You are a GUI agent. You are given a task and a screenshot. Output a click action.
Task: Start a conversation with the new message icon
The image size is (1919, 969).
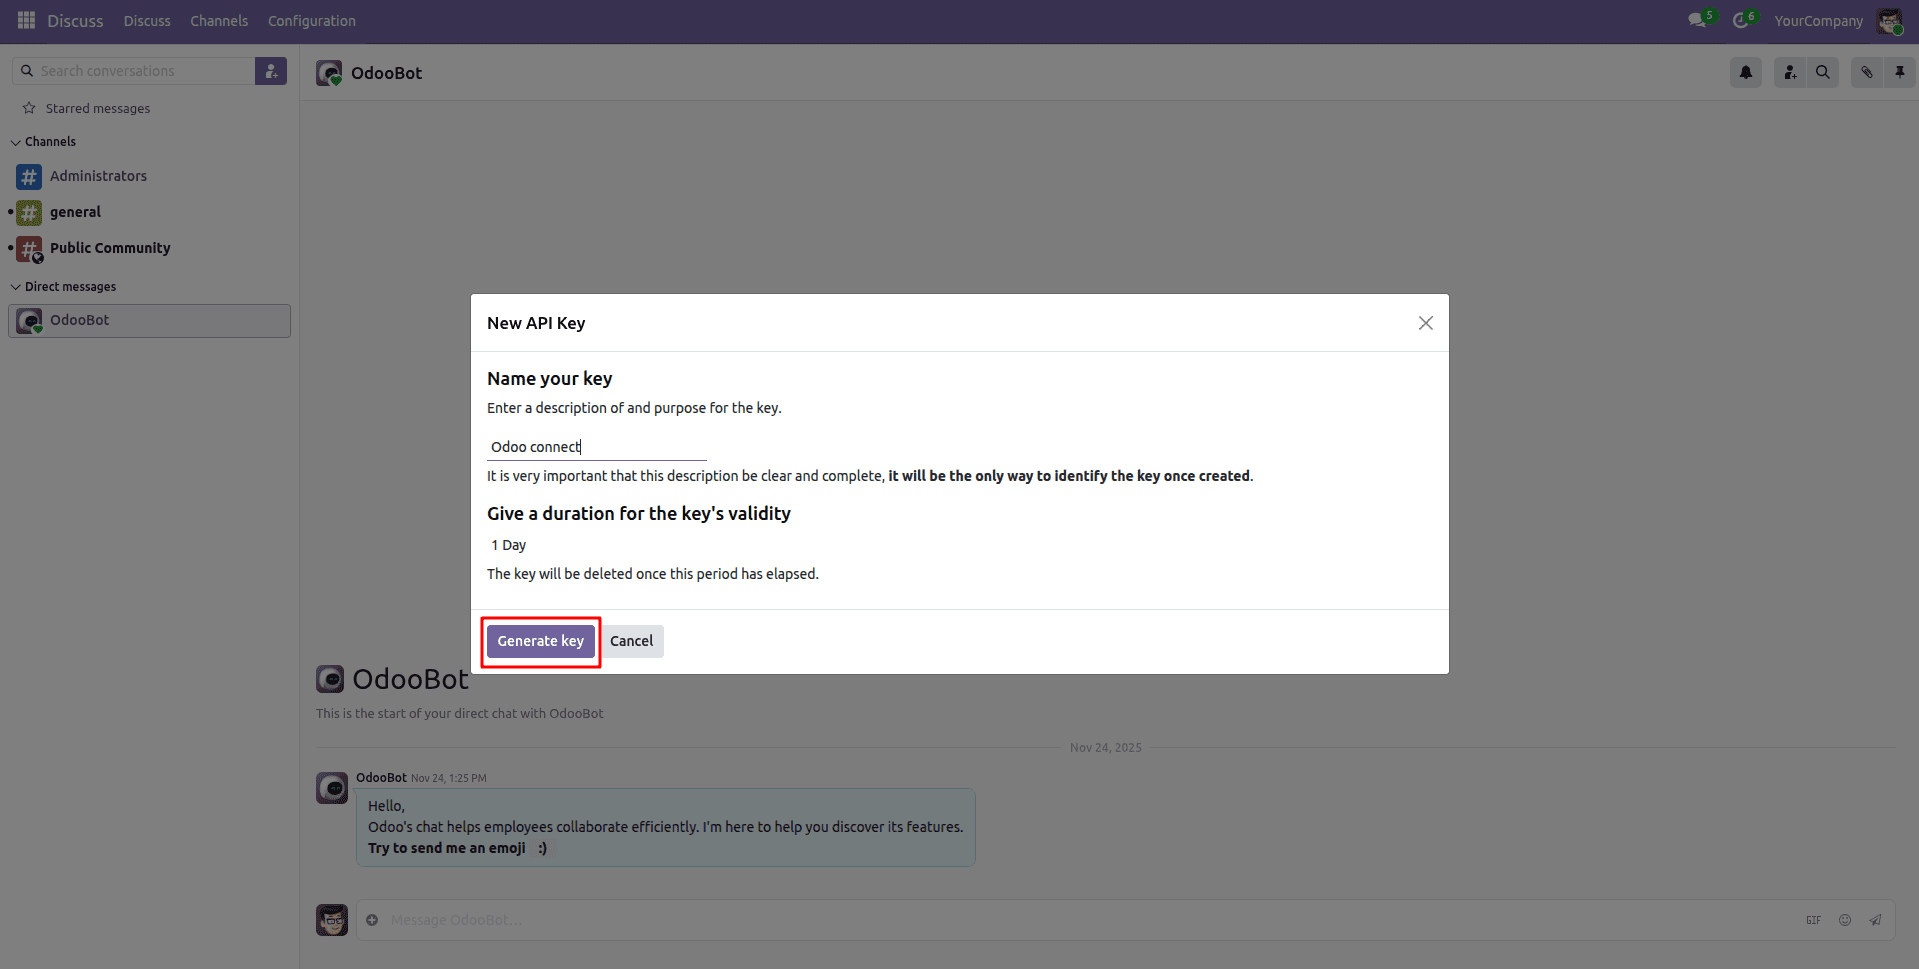tap(271, 70)
